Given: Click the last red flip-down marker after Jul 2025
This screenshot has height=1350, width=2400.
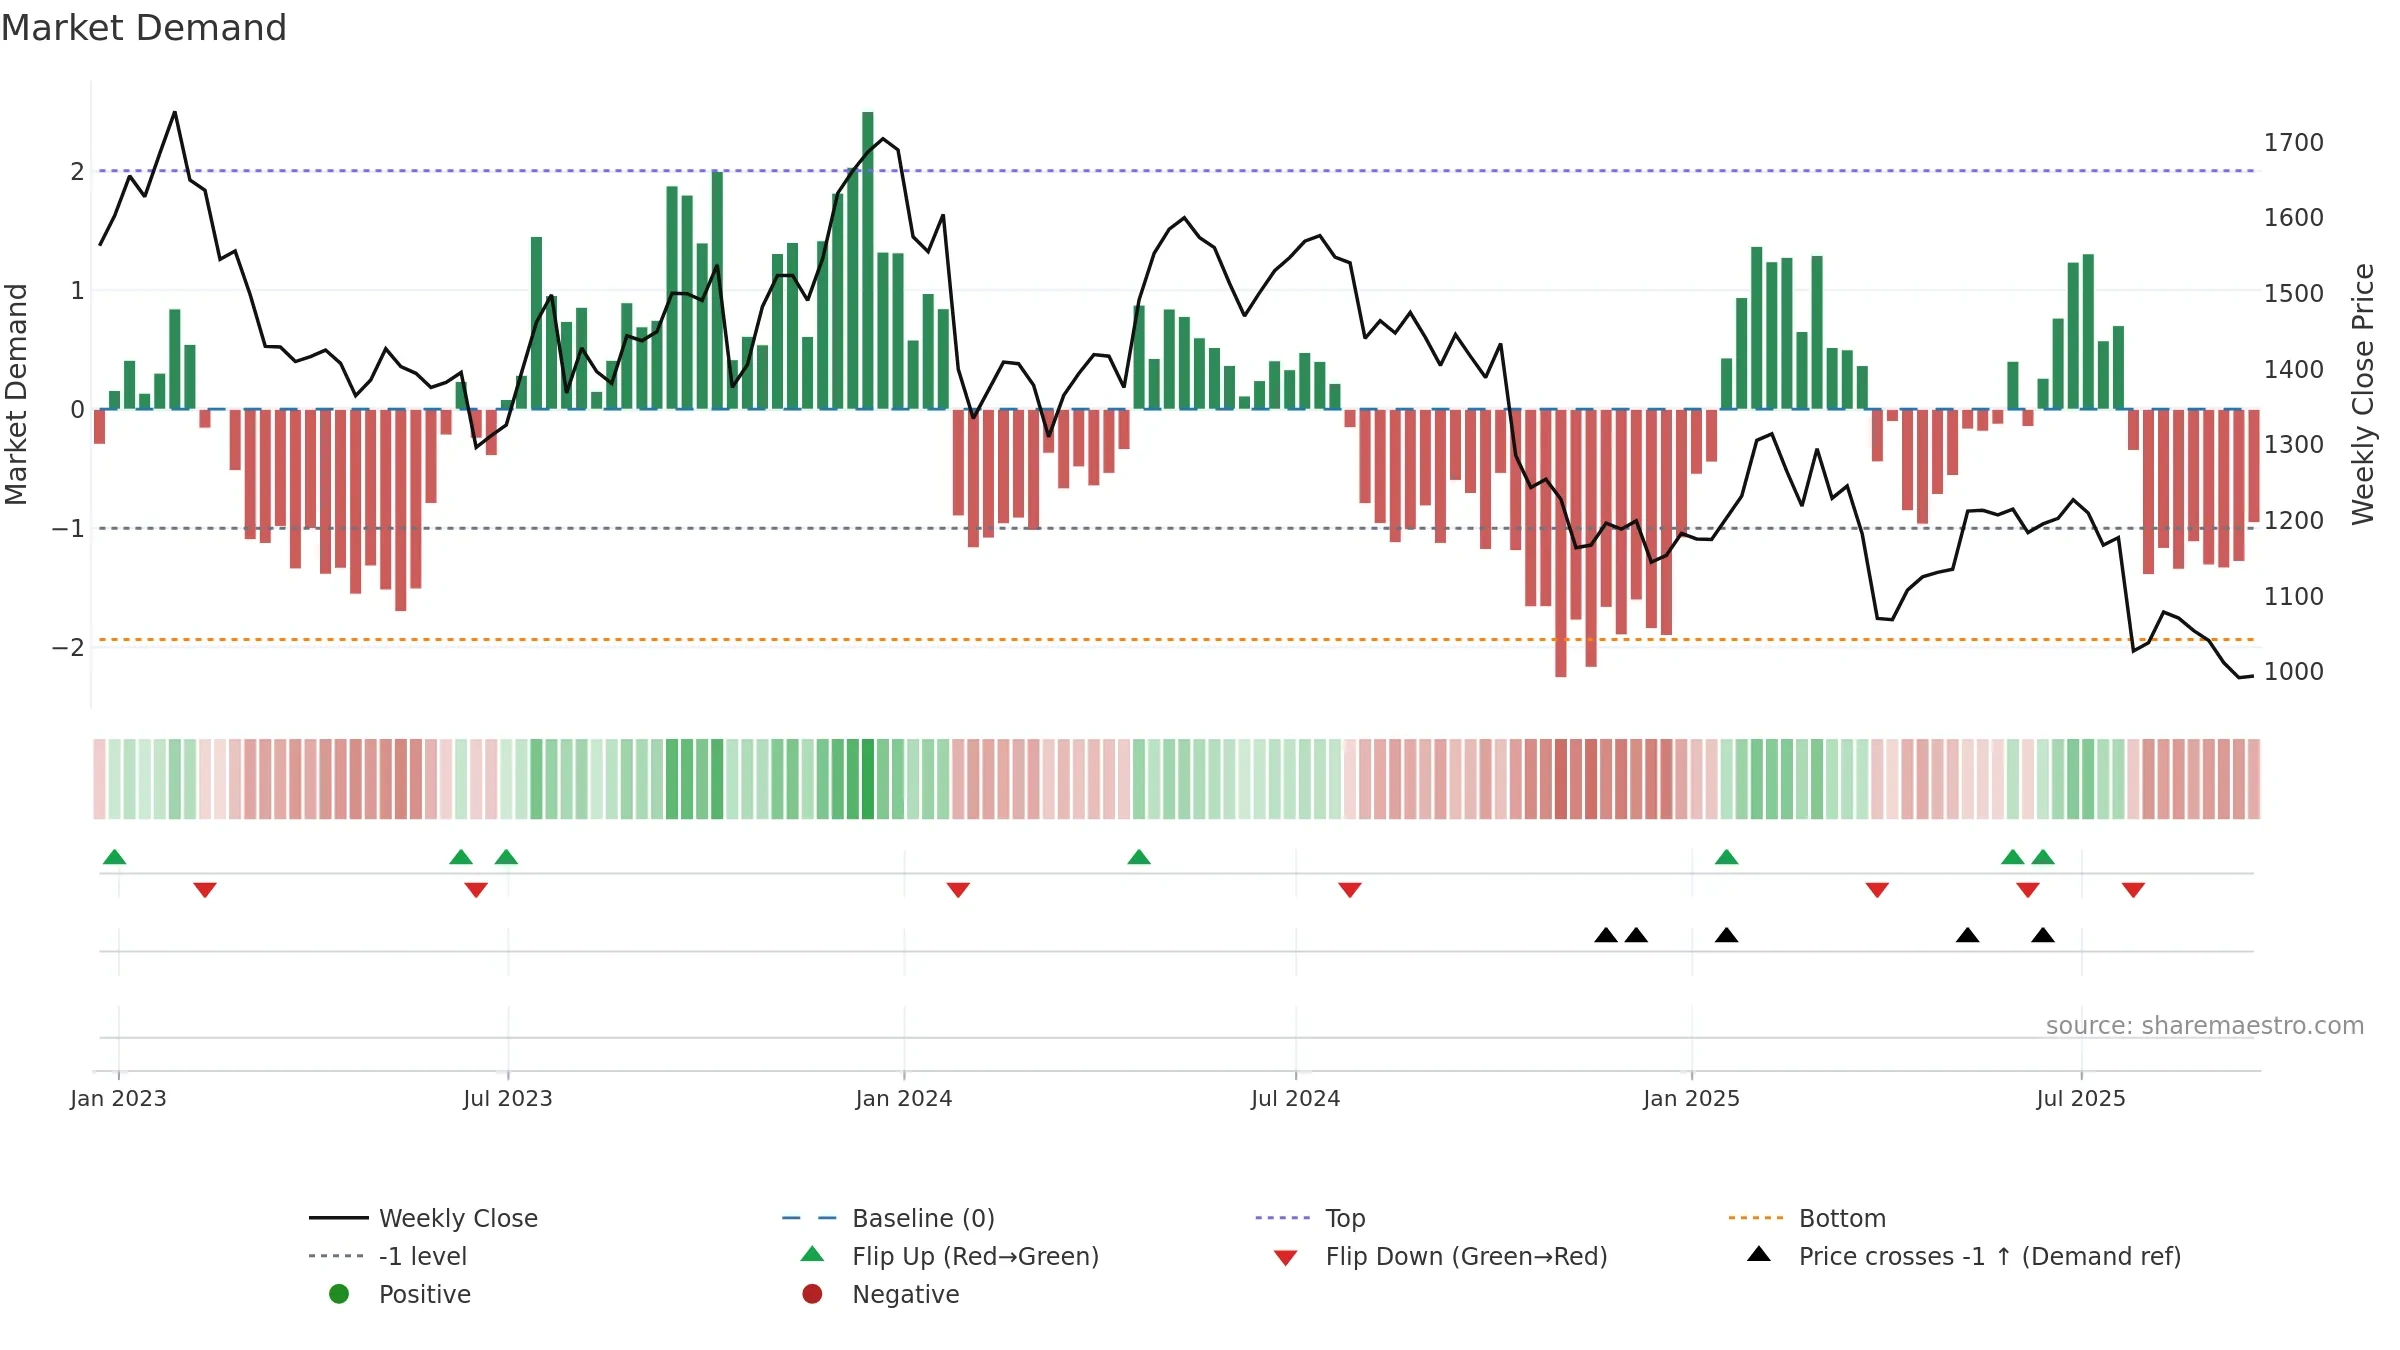Looking at the screenshot, I should point(2133,890).
